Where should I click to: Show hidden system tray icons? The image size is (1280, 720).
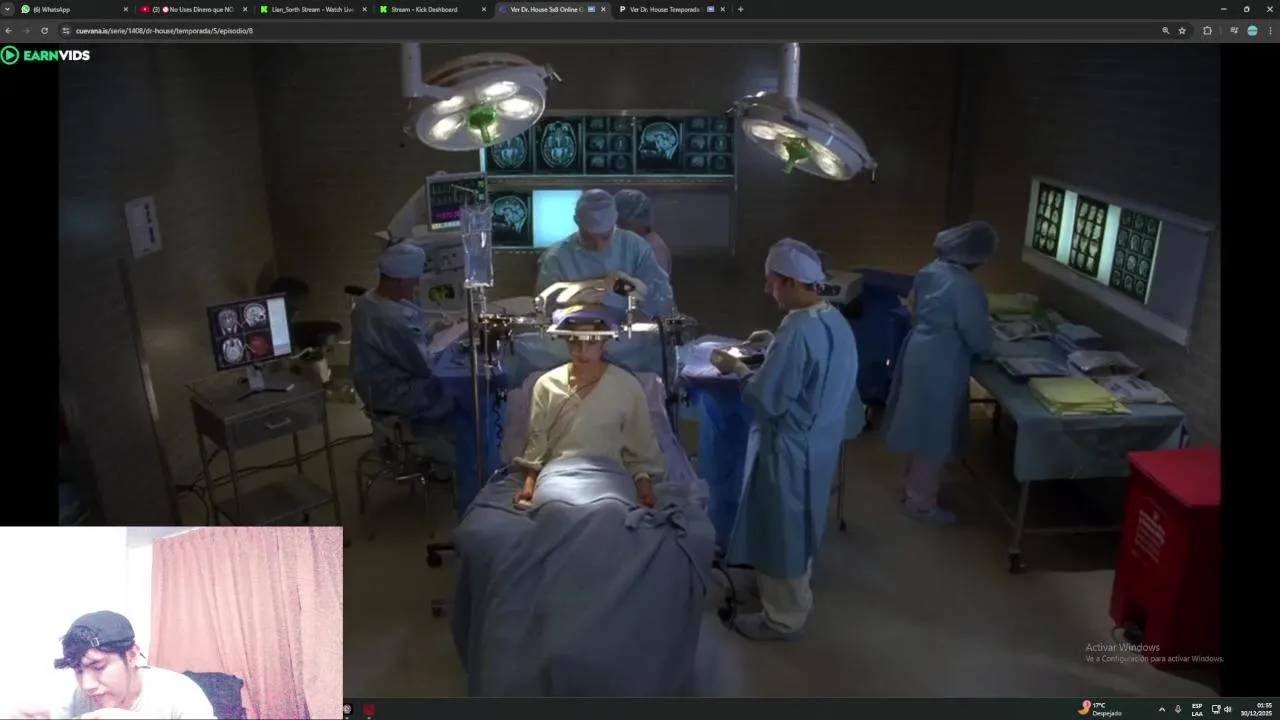pos(1161,709)
